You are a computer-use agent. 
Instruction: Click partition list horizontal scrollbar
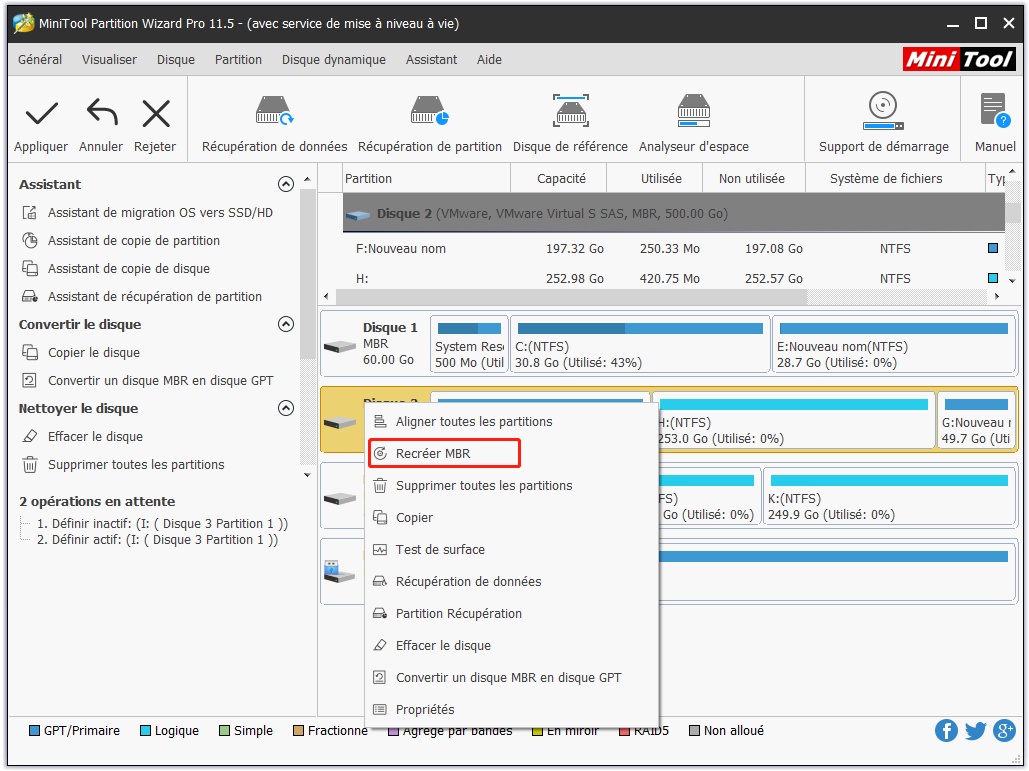(x=571, y=297)
